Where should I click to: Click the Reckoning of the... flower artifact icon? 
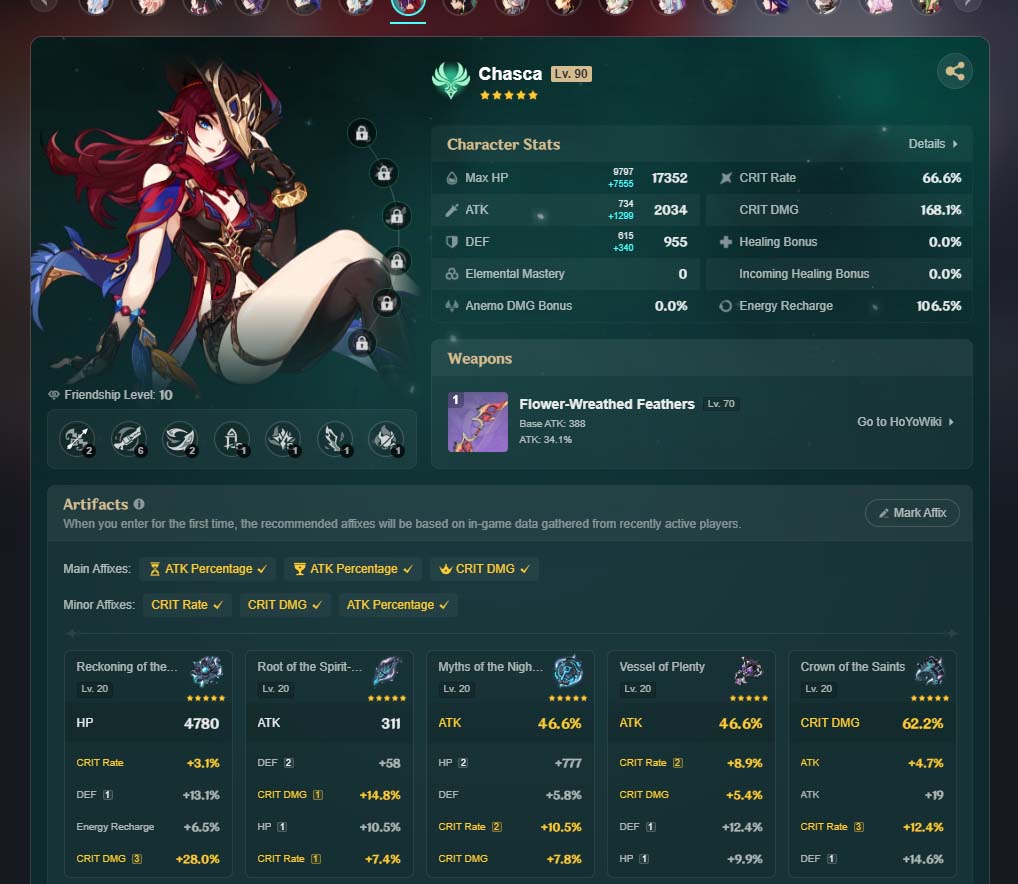[207, 671]
